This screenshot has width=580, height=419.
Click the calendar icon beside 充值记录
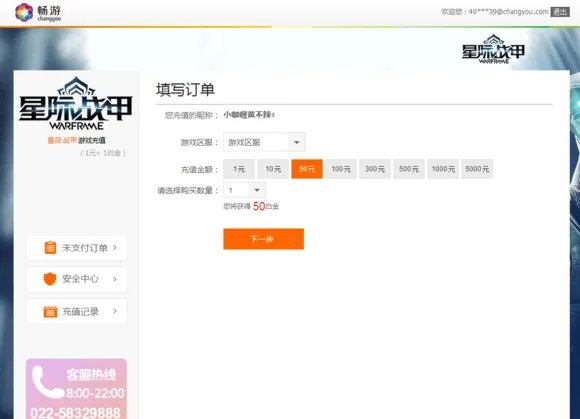(50, 311)
